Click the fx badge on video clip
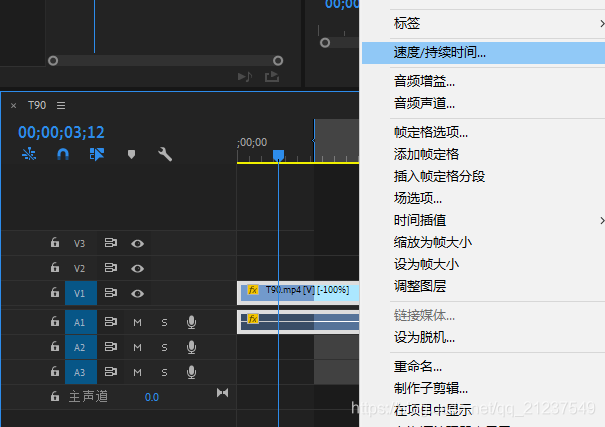This screenshot has height=427, width=605. (253, 290)
